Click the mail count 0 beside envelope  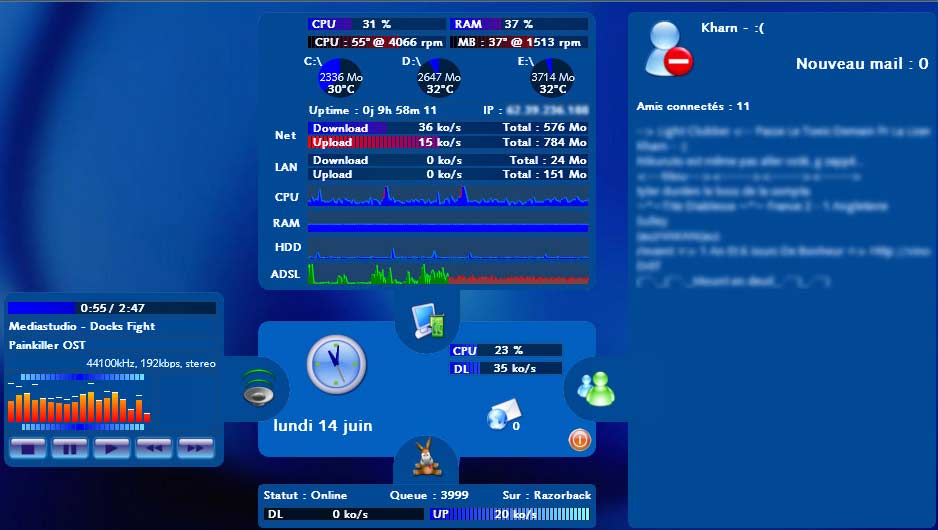[x=516, y=426]
